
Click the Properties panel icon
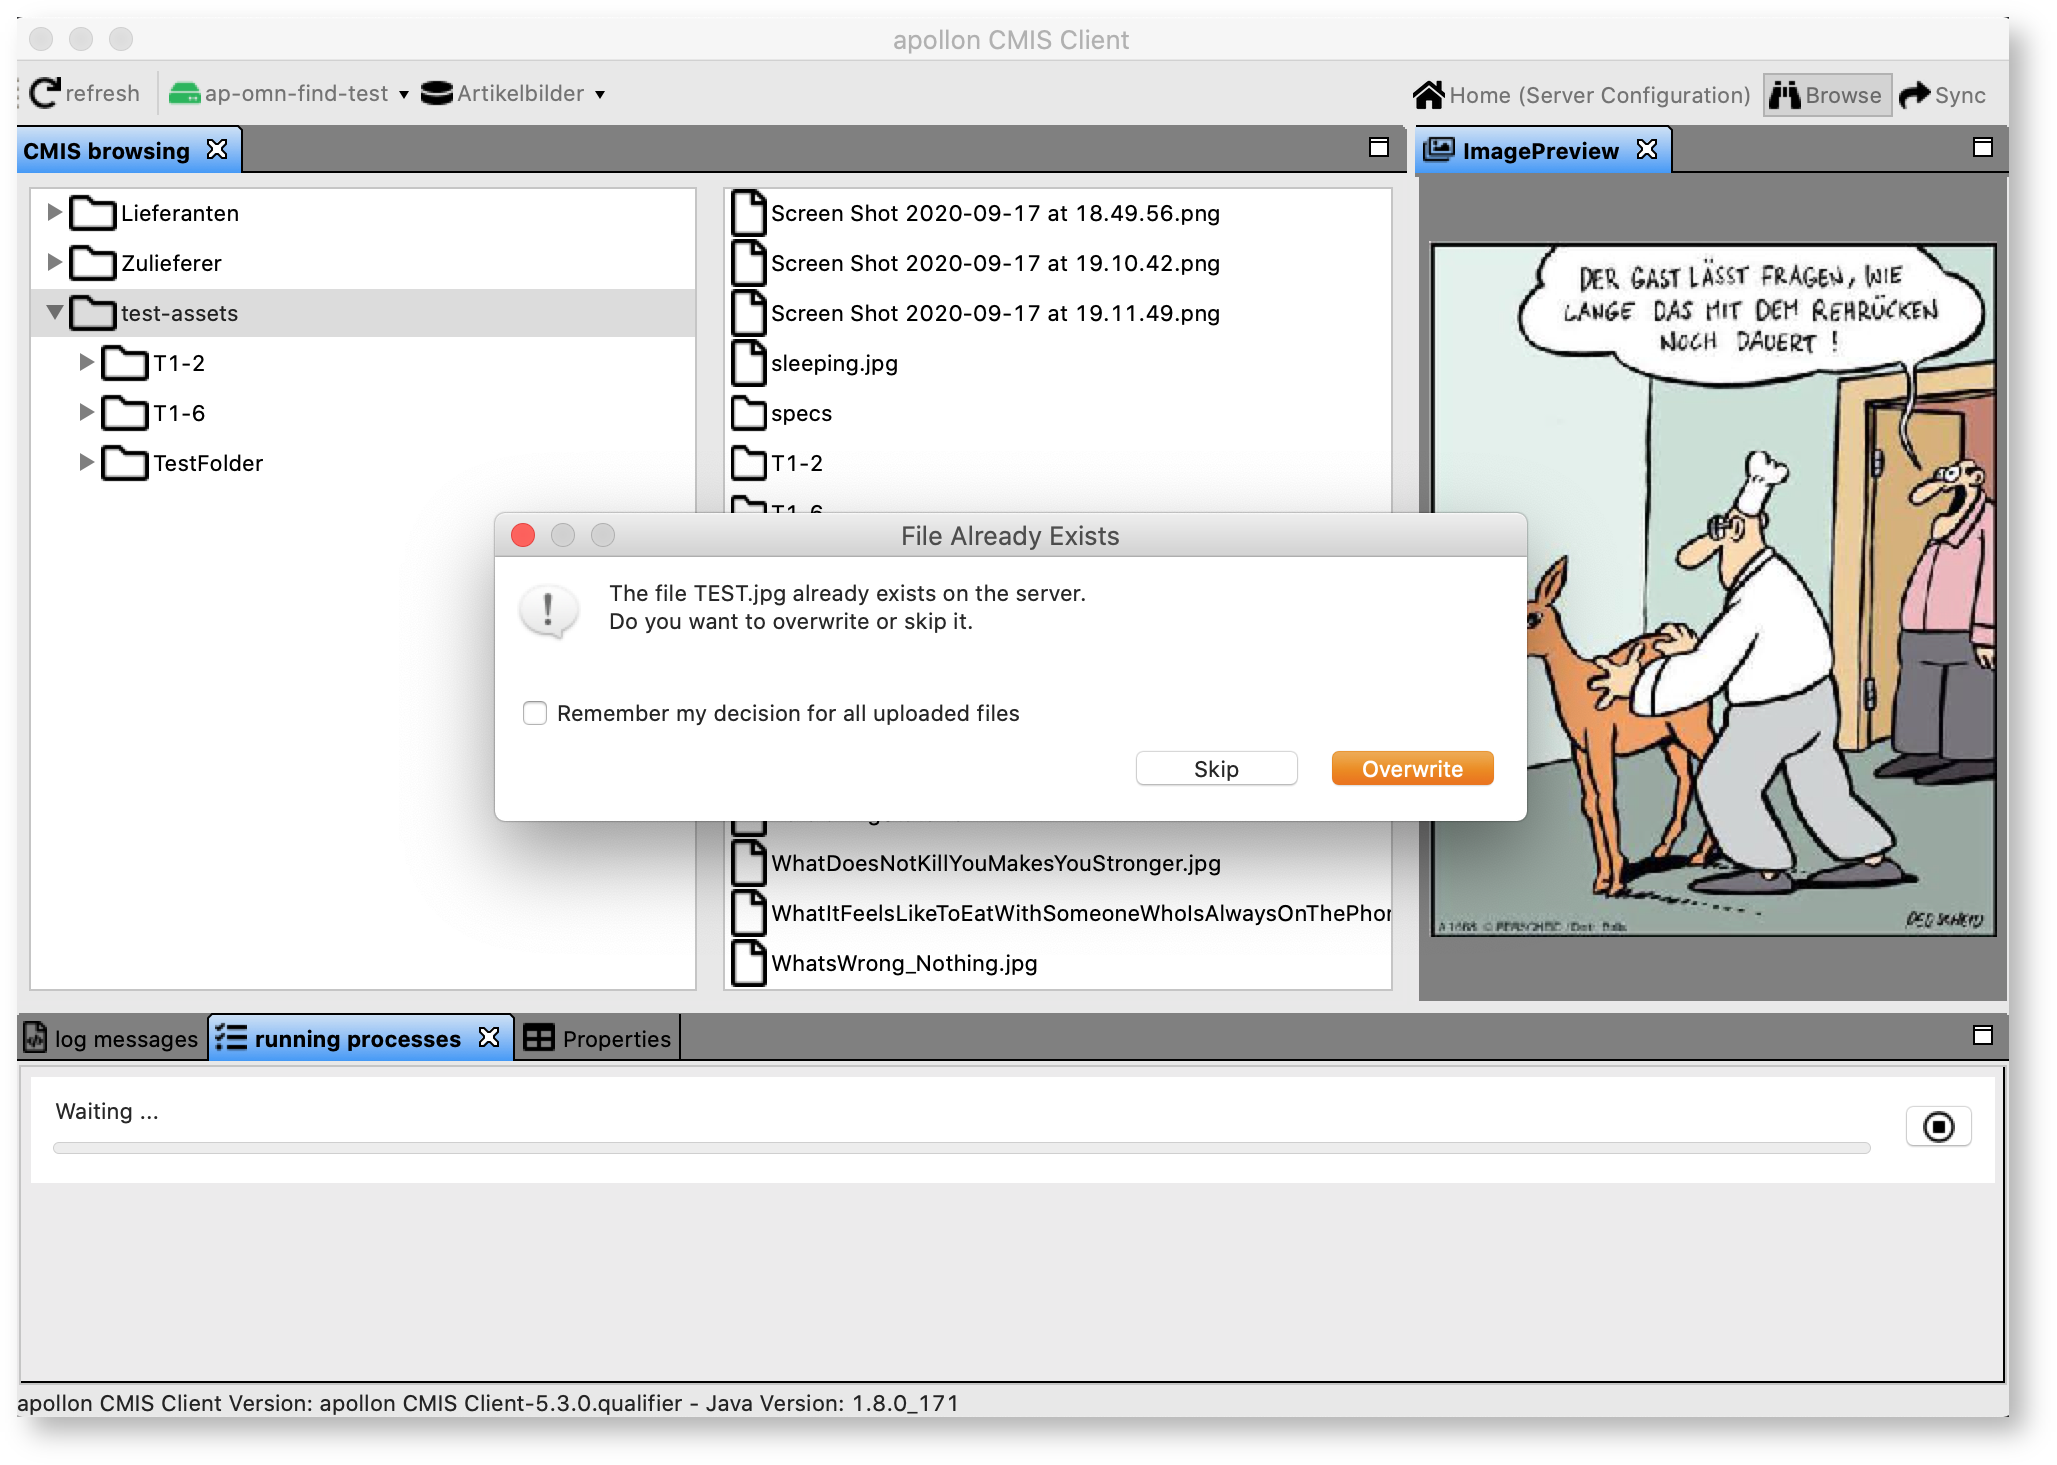(539, 1037)
